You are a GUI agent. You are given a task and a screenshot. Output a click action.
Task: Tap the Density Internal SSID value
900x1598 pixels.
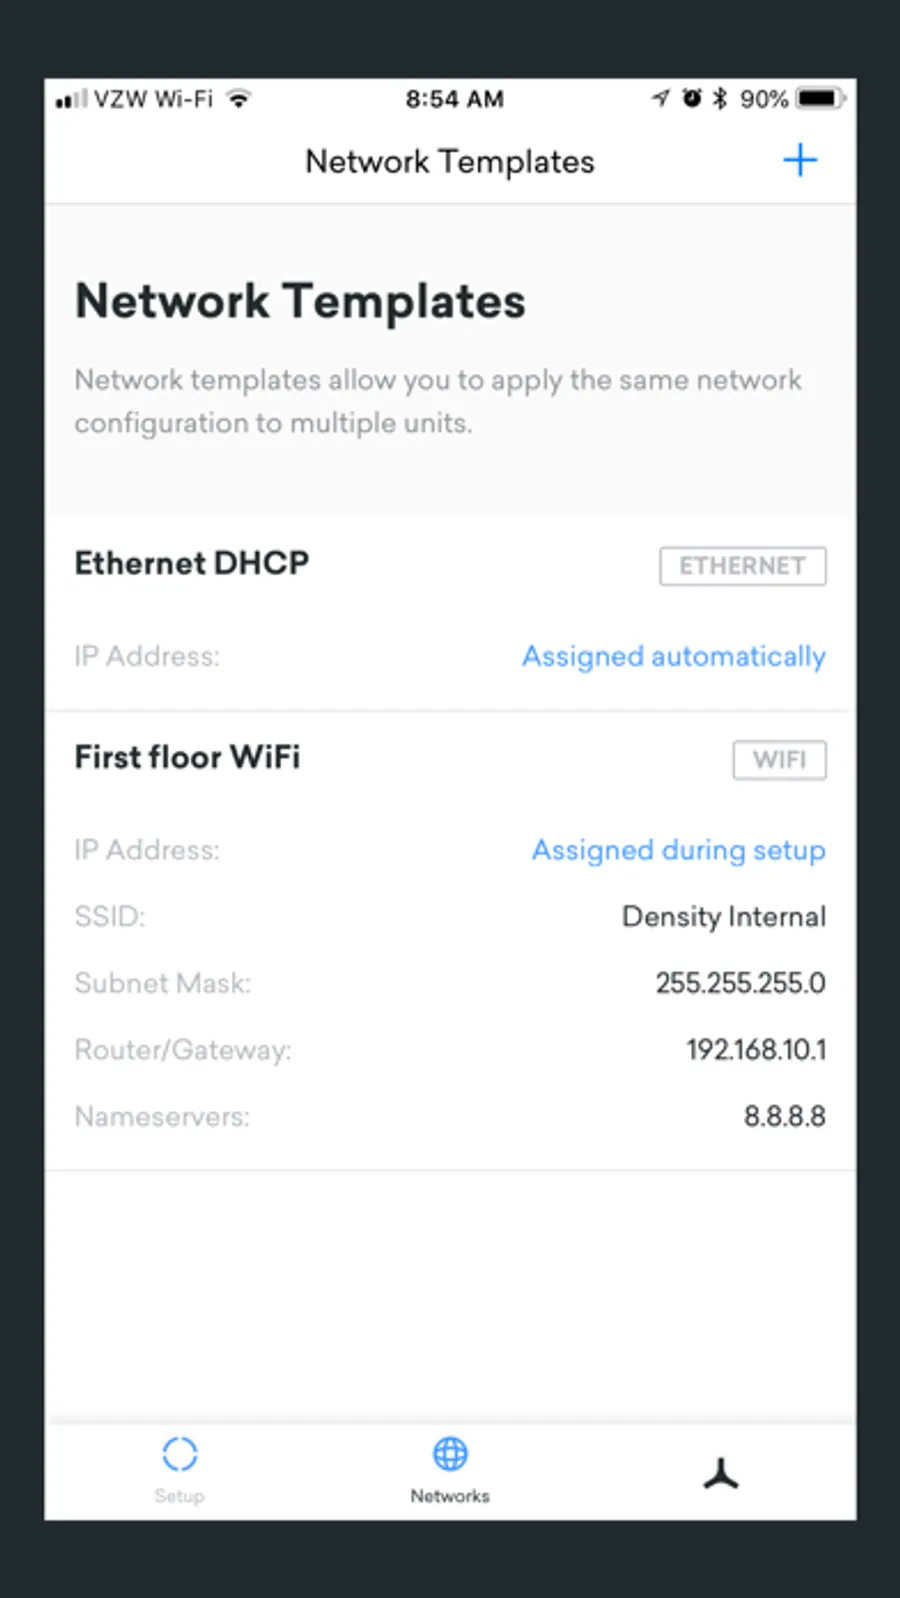(723, 917)
